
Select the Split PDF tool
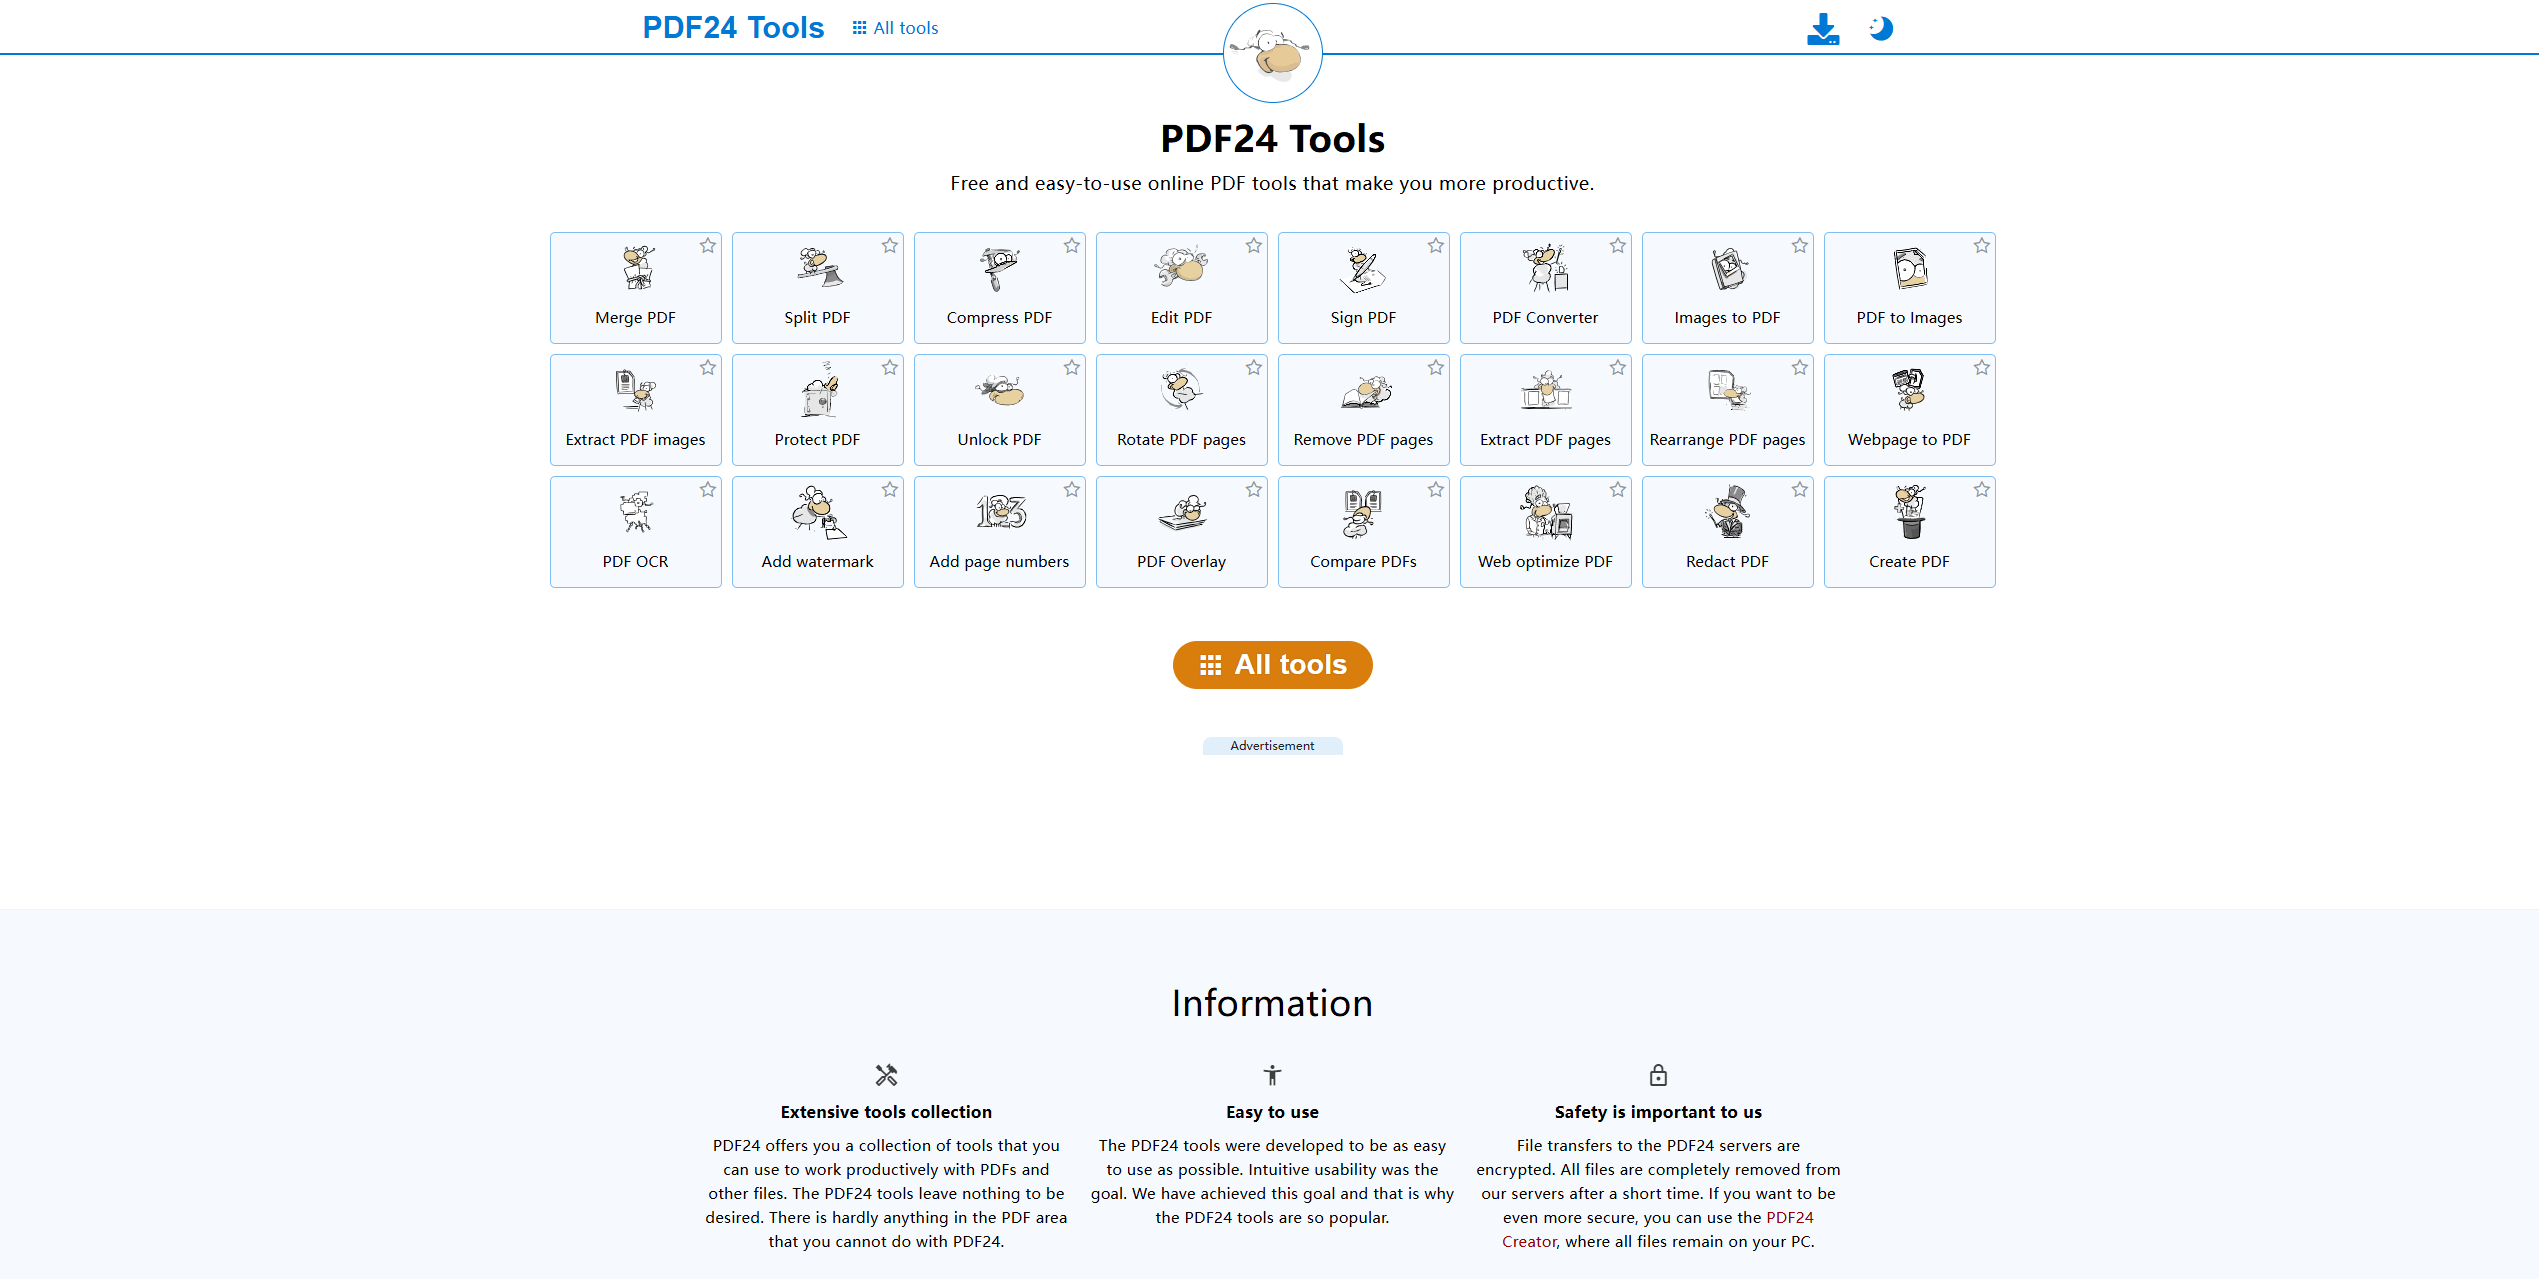point(817,288)
